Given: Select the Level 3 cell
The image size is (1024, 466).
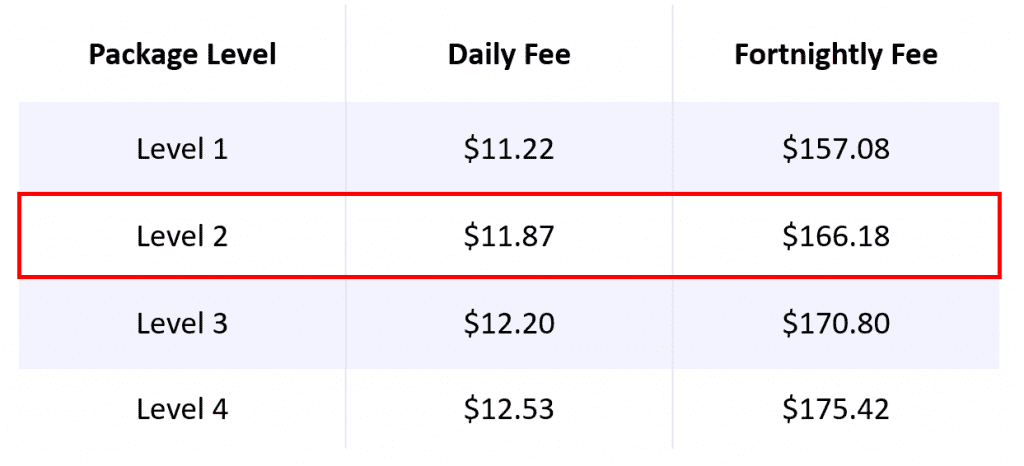Looking at the screenshot, I should click(182, 323).
